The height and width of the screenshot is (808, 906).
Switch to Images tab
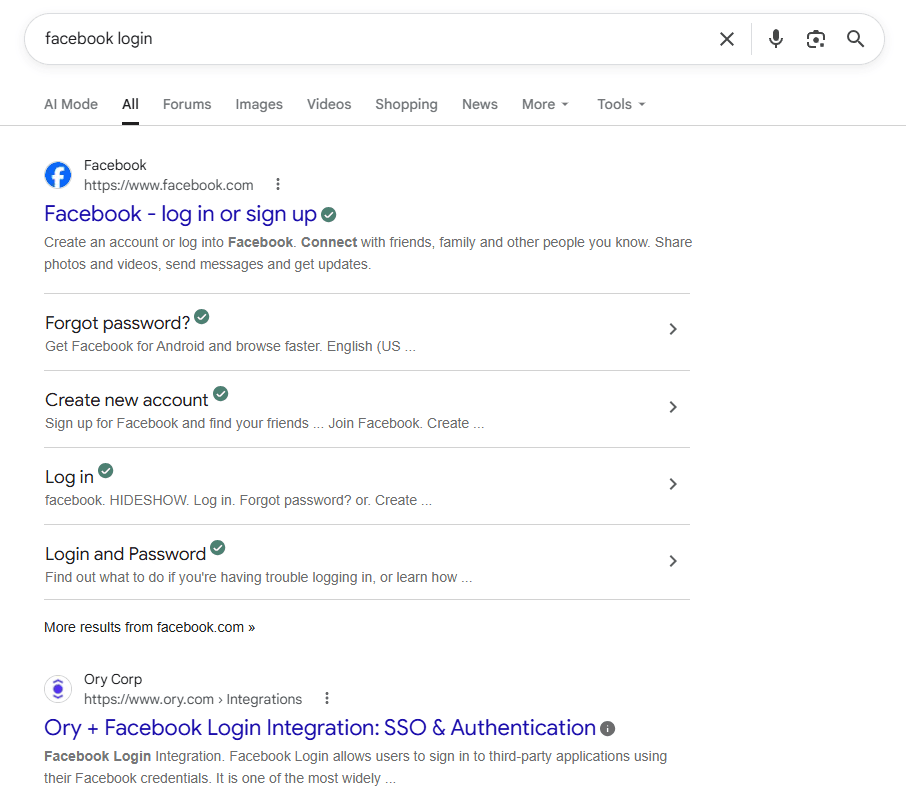point(259,104)
